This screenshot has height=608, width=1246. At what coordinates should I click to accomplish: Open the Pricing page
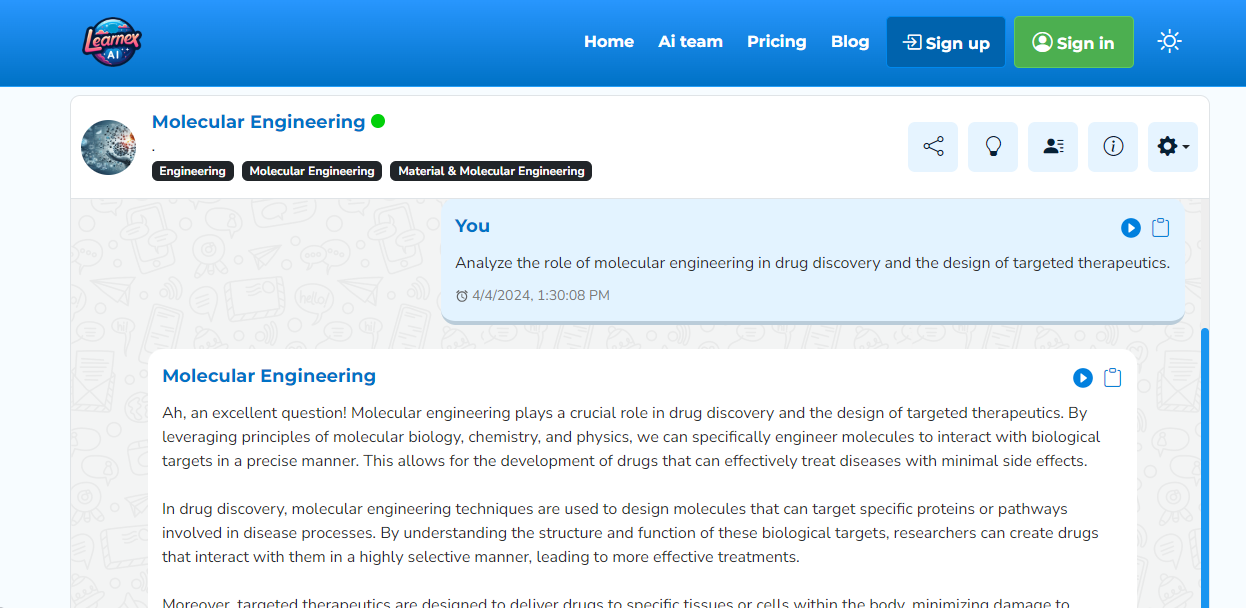[x=777, y=42]
